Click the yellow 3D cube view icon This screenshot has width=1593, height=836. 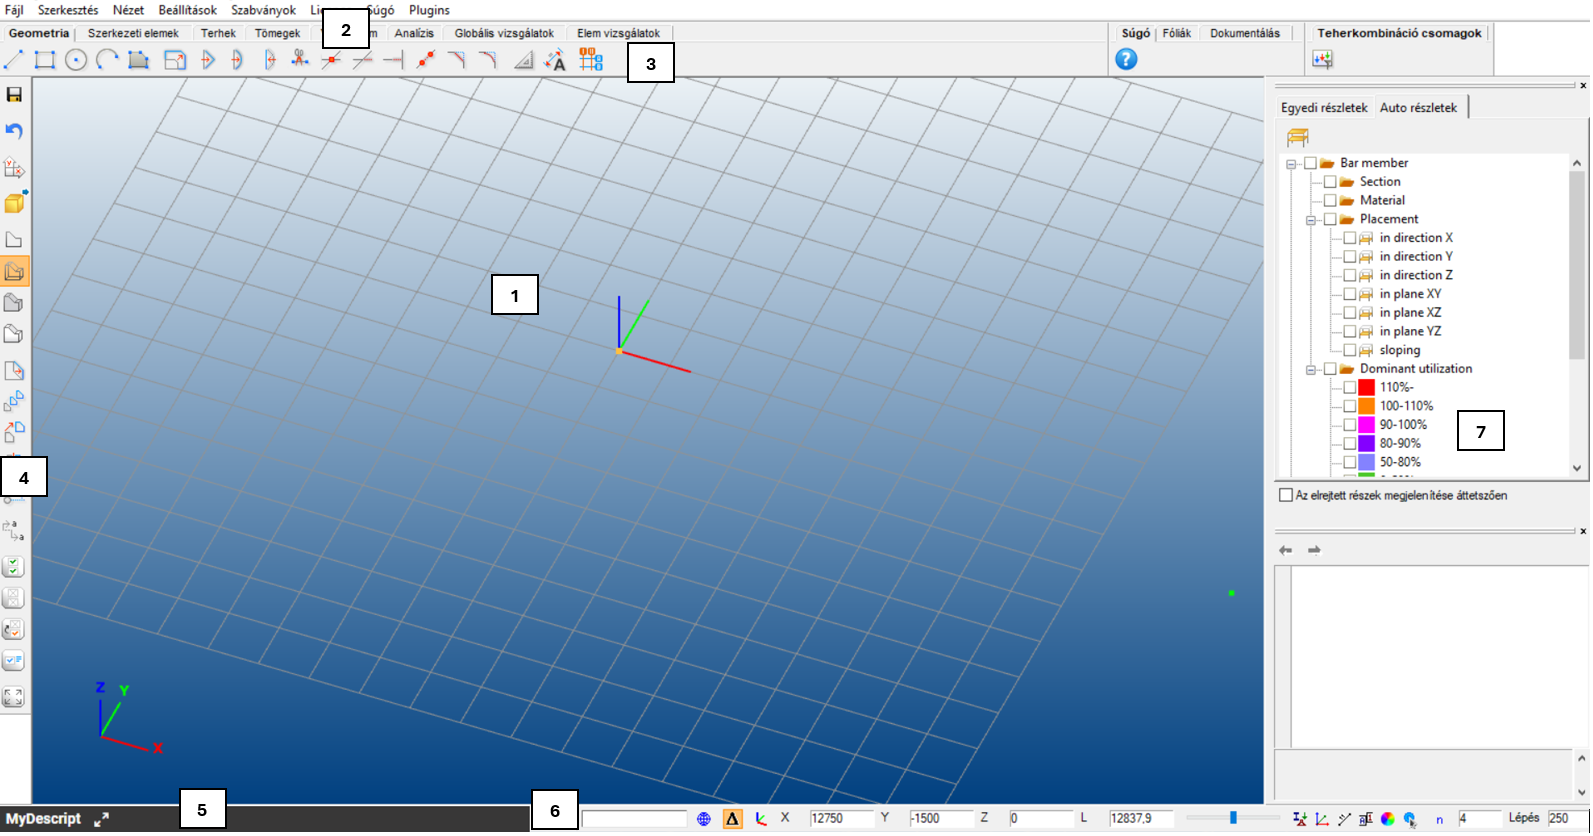point(14,202)
